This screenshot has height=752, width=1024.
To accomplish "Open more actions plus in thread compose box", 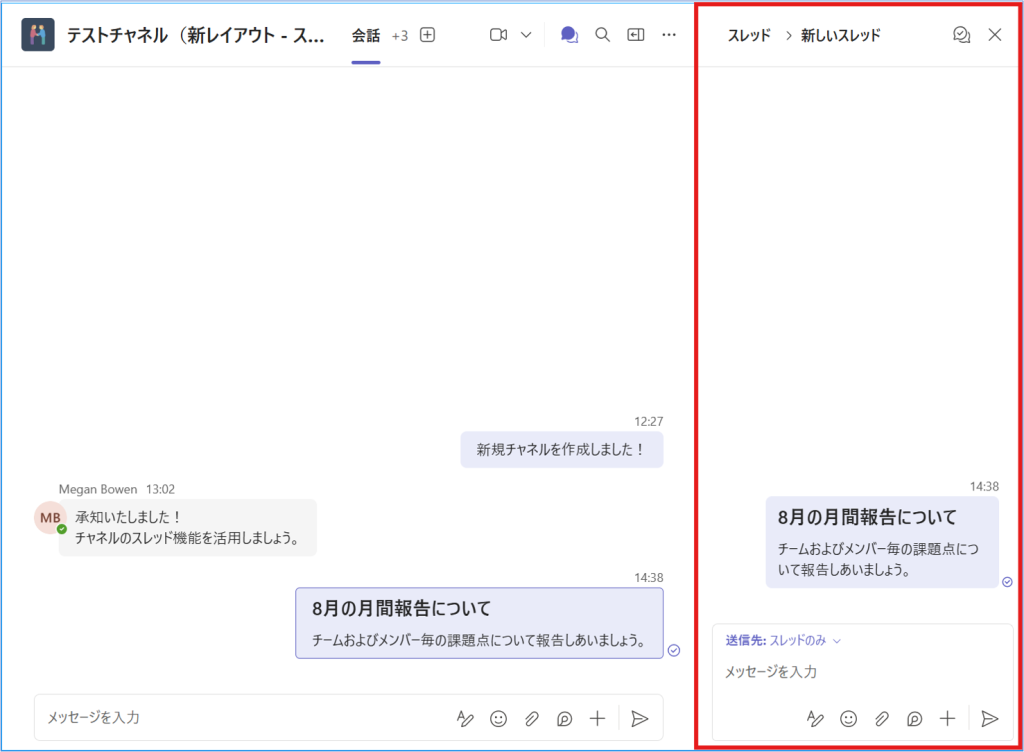I will tap(947, 719).
